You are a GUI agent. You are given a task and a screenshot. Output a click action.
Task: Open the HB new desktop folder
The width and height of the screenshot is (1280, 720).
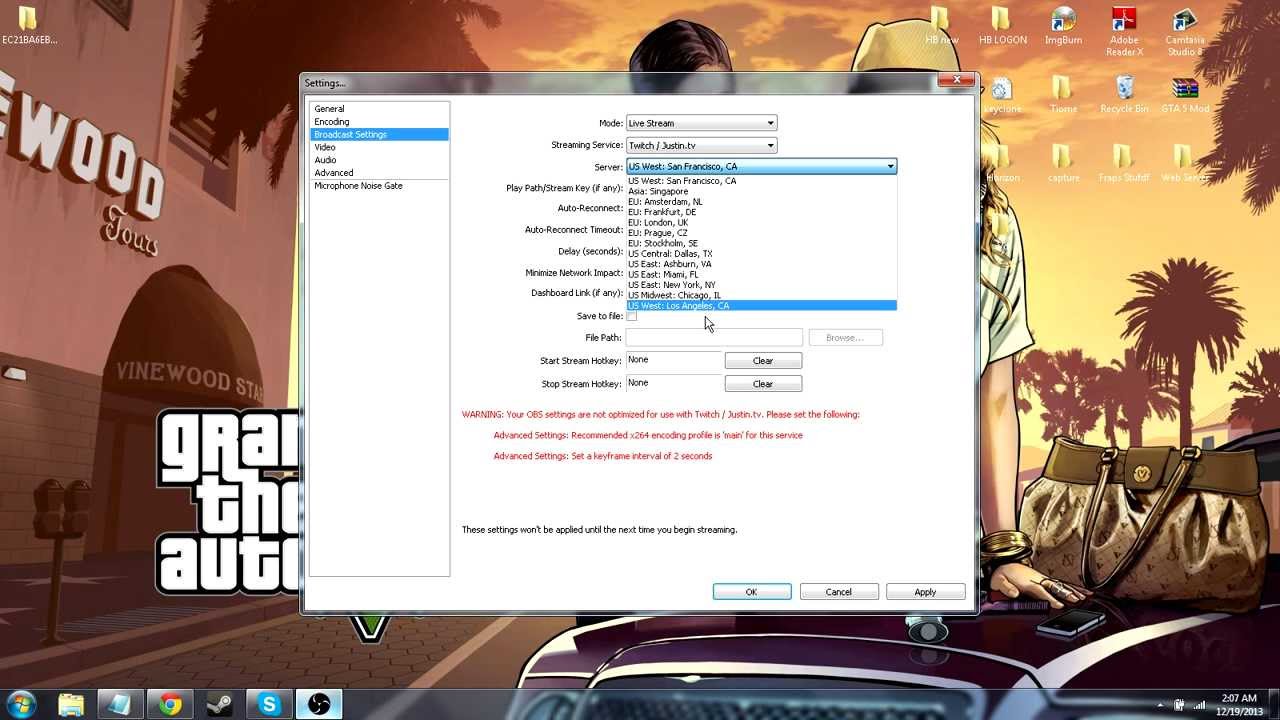coord(941,26)
